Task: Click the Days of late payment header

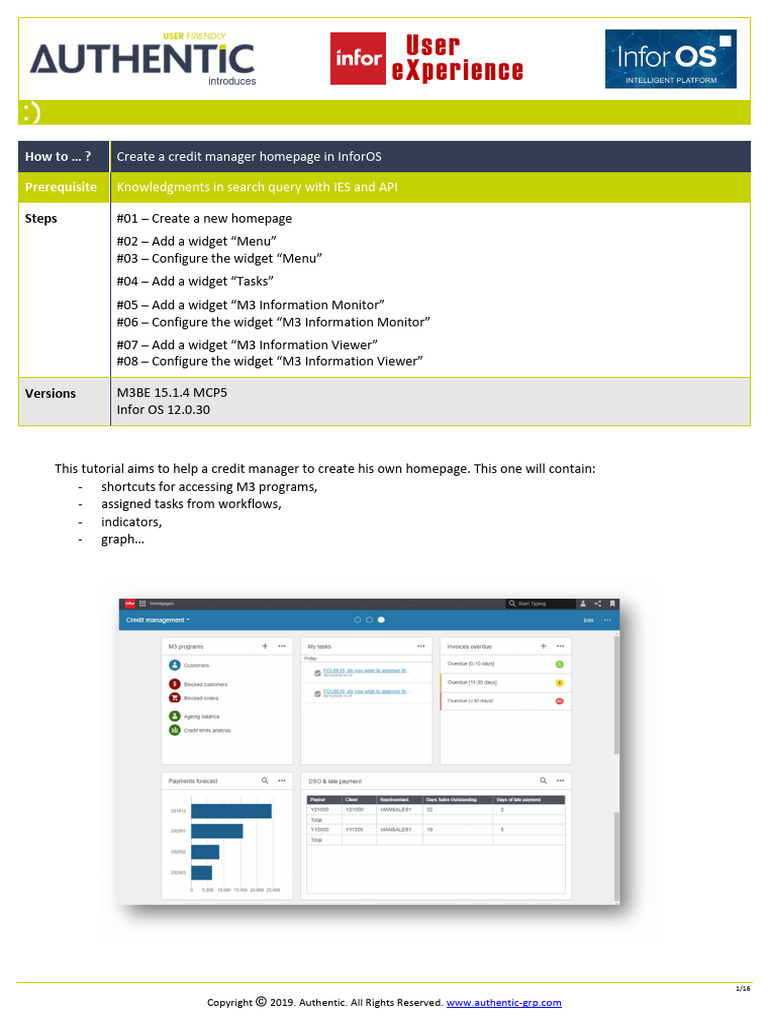Action: pos(529,799)
